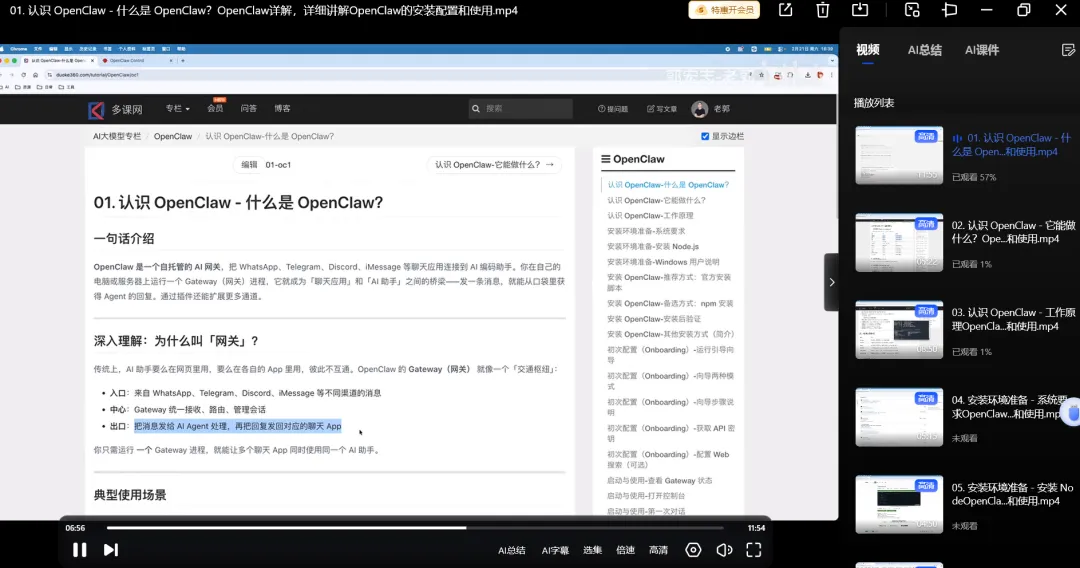Delete video using the trash icon

[822, 10]
